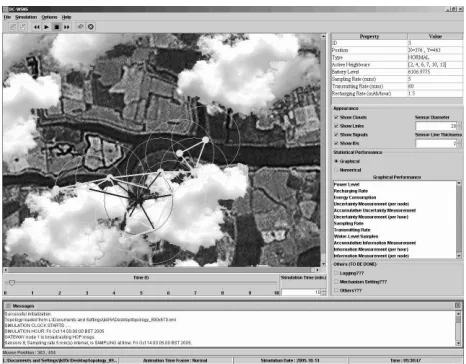Enable the Mechanism Setting??? checkbox

pos(336,282)
